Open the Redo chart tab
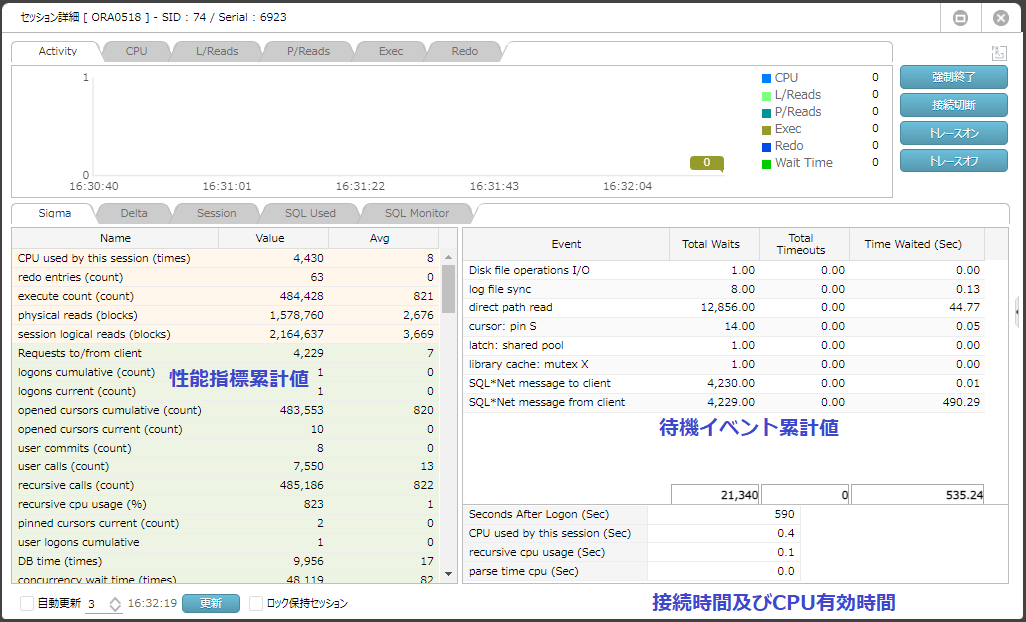The height and width of the screenshot is (622, 1026). [465, 51]
